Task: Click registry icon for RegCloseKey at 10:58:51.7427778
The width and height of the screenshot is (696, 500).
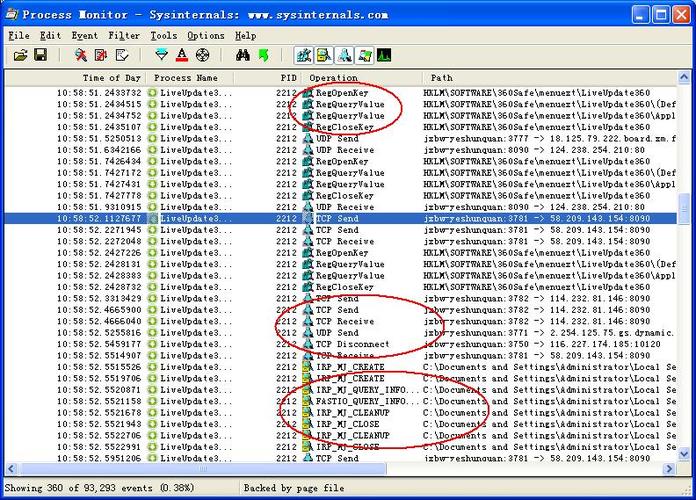Action: (308, 196)
